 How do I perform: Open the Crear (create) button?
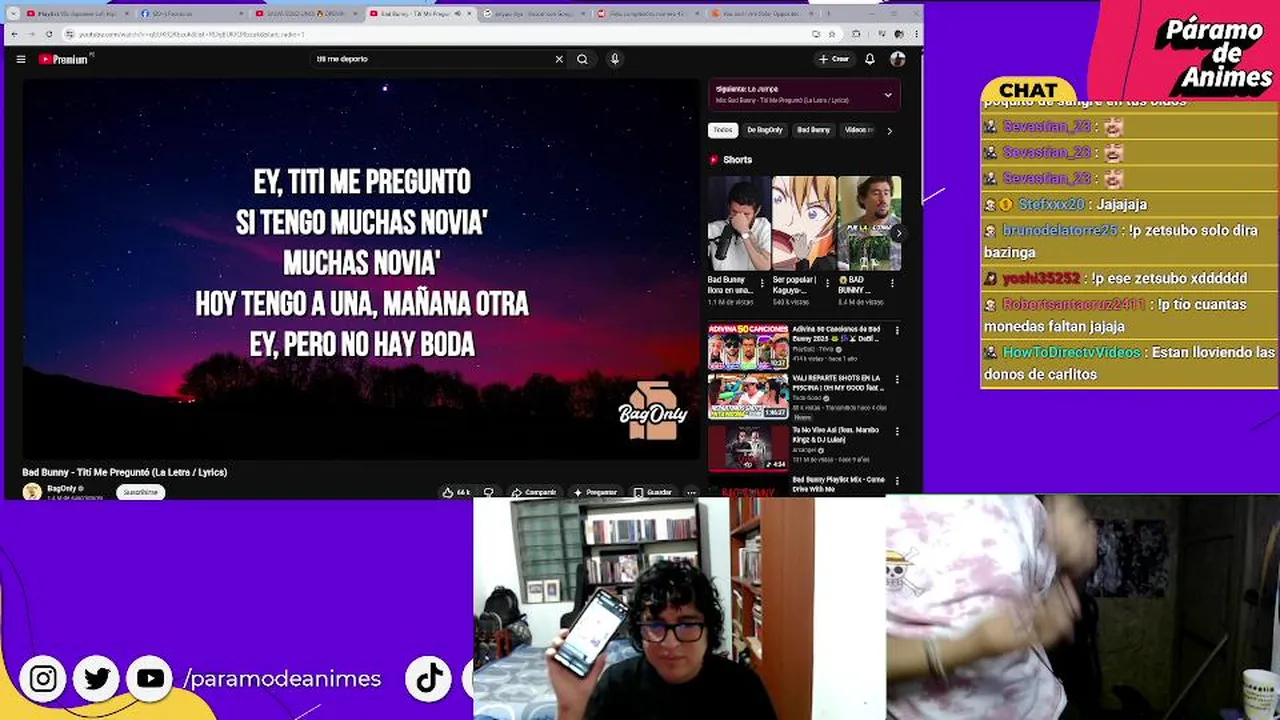[834, 59]
